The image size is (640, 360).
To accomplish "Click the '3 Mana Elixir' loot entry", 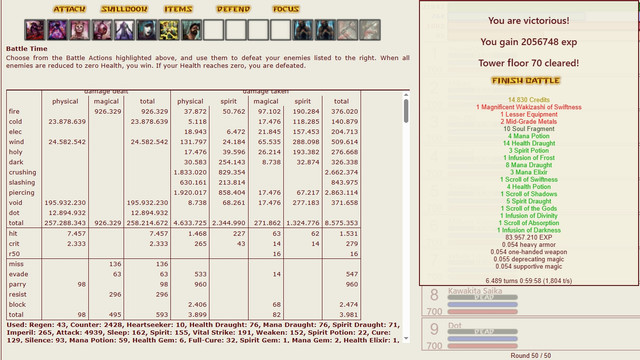I will coord(529,172).
